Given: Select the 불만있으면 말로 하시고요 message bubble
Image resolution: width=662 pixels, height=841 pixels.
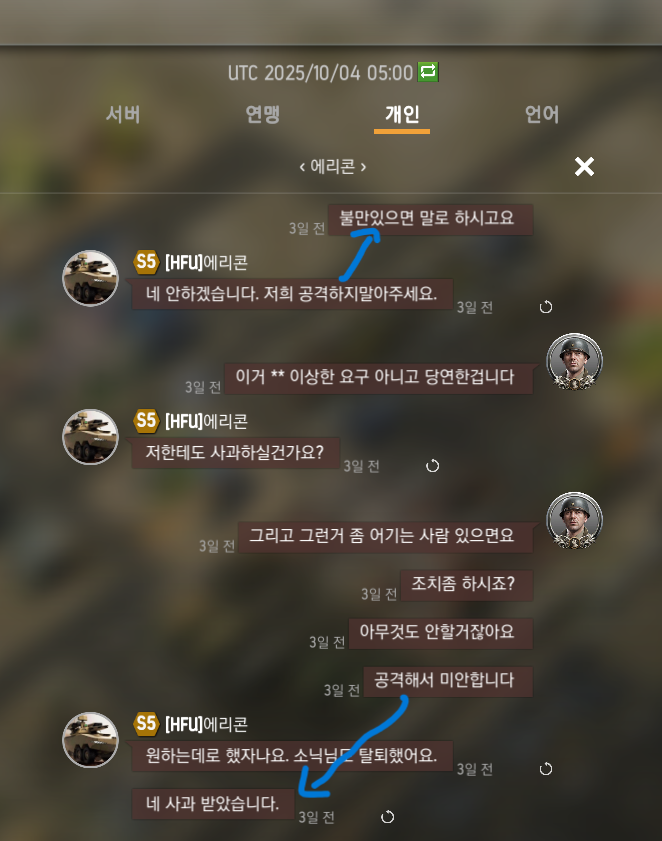Looking at the screenshot, I should (x=430, y=219).
